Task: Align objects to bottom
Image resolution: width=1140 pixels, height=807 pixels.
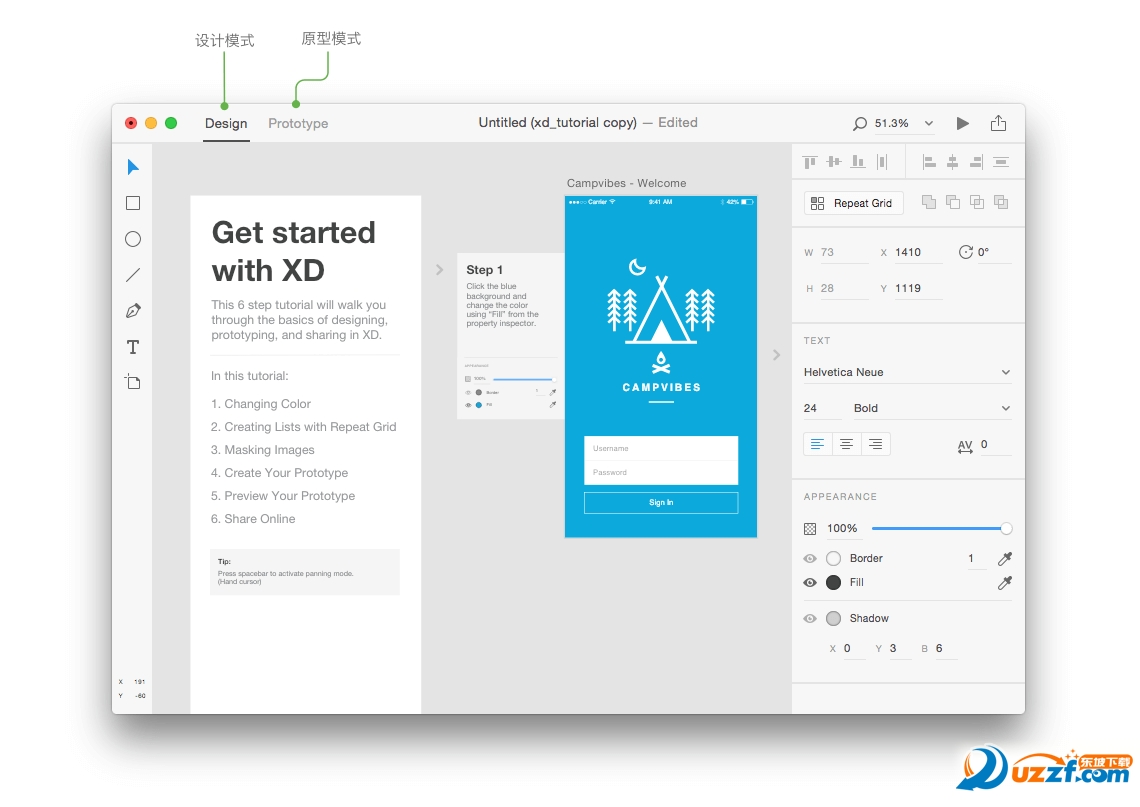Action: coord(858,162)
